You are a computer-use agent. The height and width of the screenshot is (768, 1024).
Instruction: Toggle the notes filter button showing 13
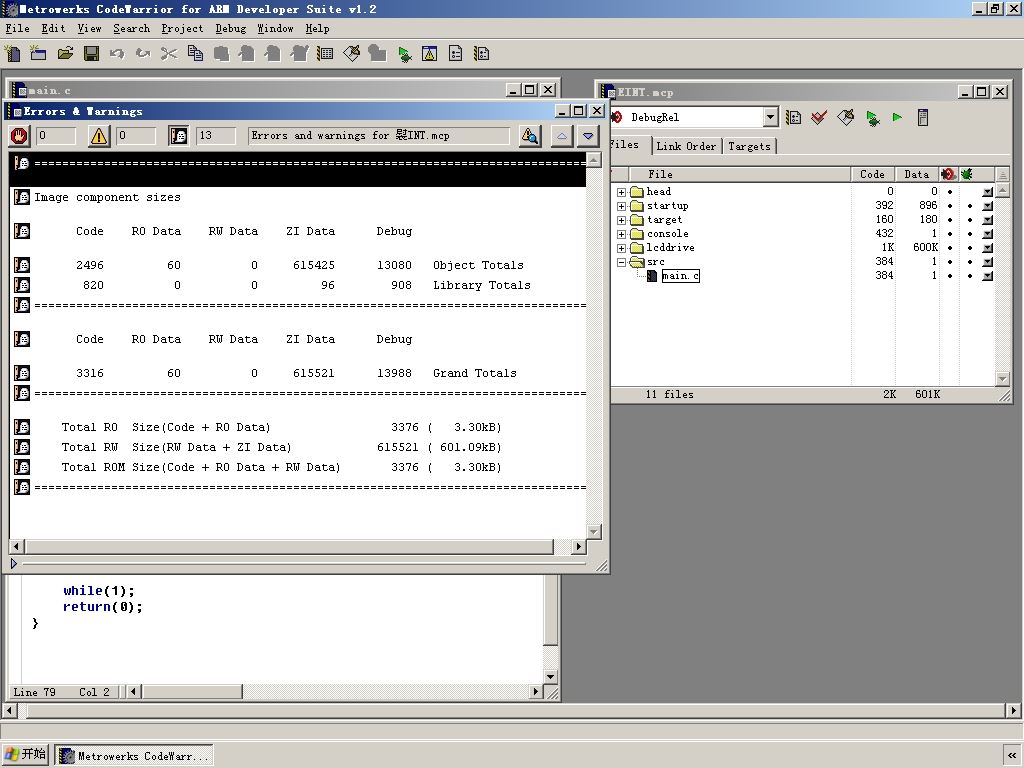[x=178, y=136]
